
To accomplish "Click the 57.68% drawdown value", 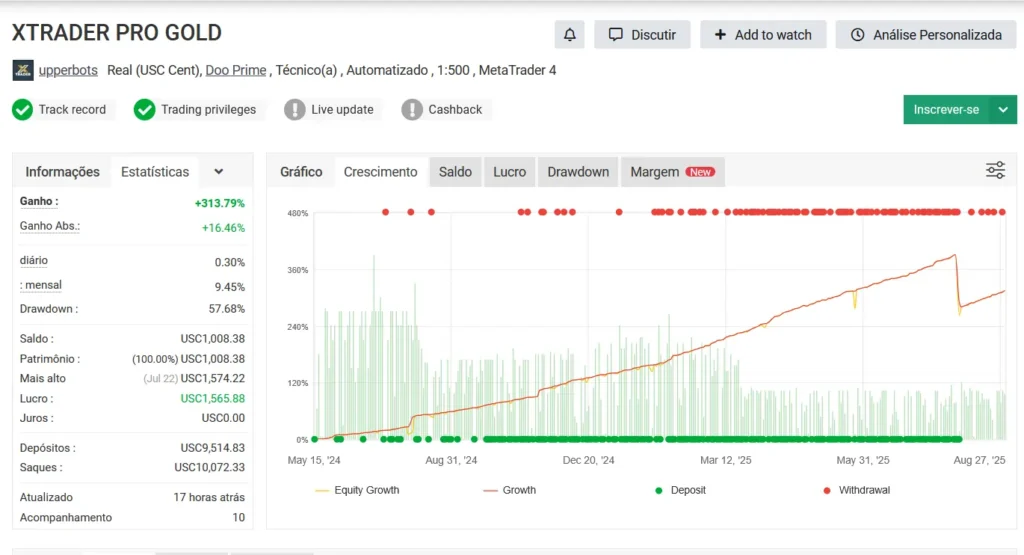I will [x=227, y=309].
